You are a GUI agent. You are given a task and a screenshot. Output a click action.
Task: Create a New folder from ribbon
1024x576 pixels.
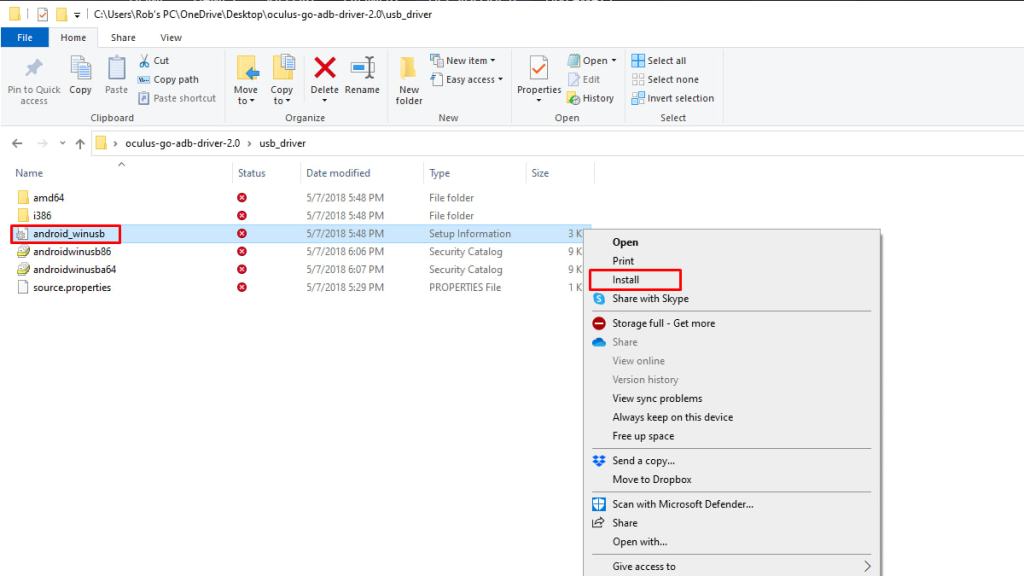coord(409,80)
